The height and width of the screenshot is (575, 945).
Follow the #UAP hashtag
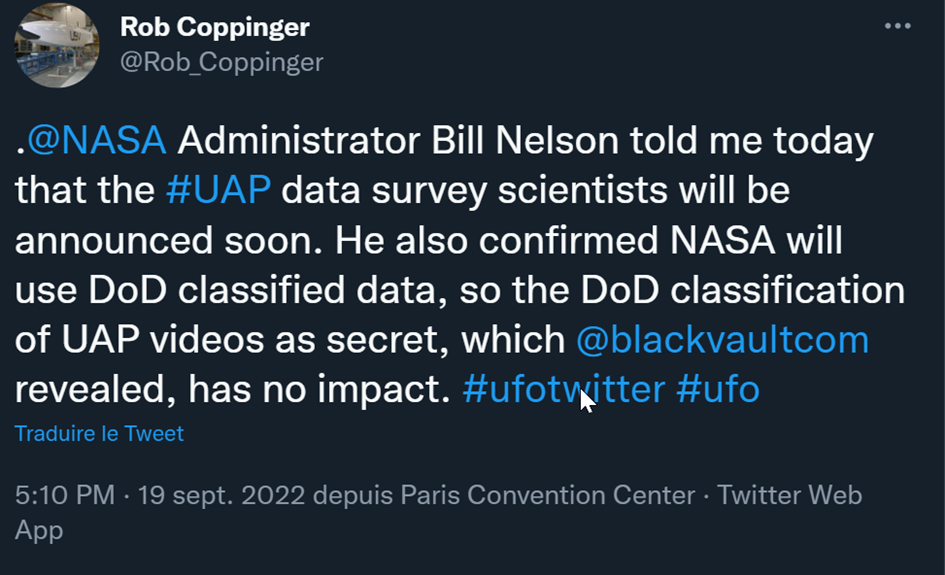click(218, 190)
